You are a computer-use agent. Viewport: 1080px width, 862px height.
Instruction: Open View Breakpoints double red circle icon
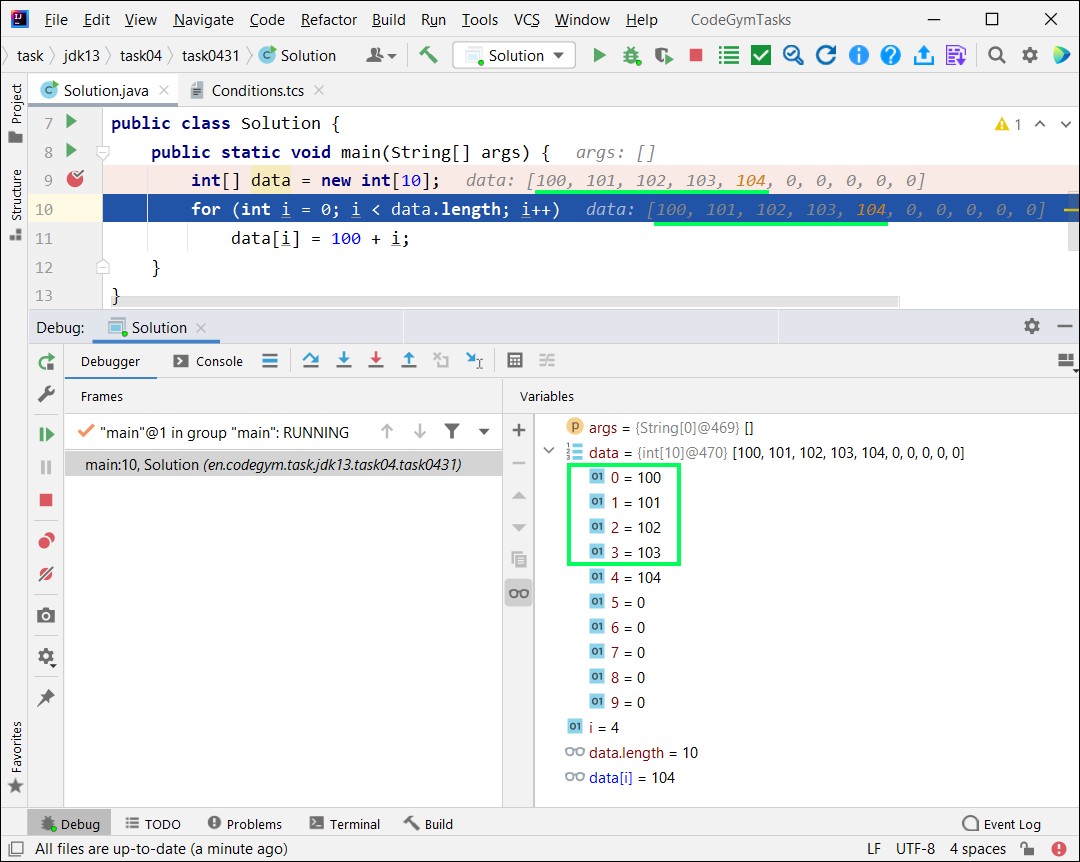[x=46, y=541]
